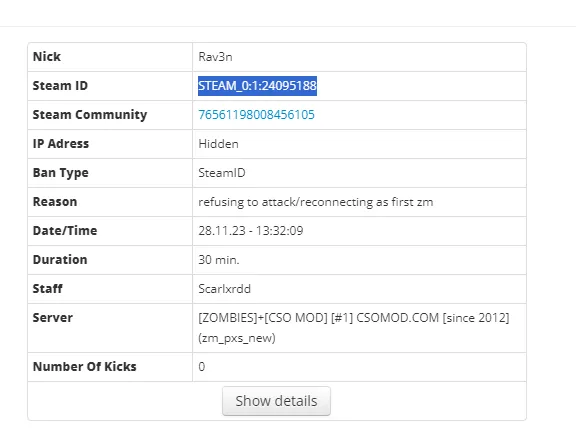Click the Steam Community label
The height and width of the screenshot is (433, 576).
(90, 115)
